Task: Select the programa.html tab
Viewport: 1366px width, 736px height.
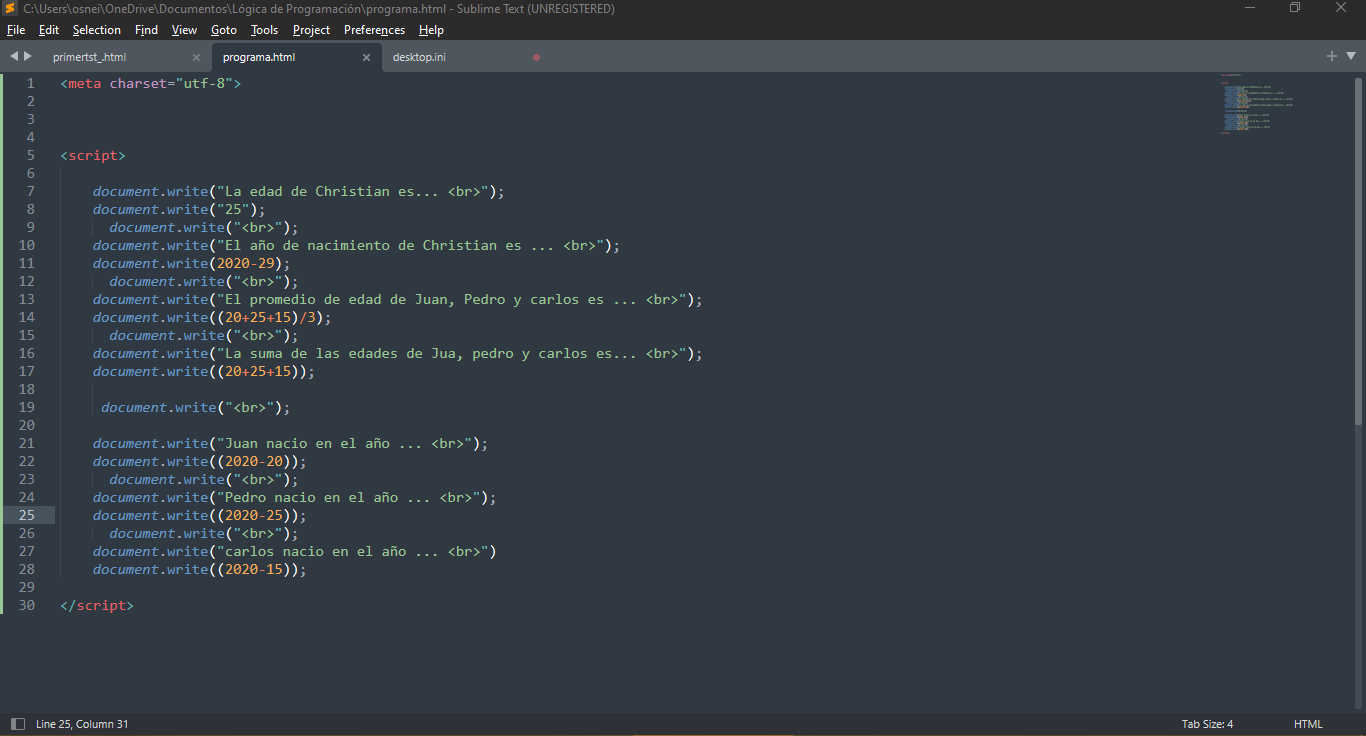Action: [x=259, y=57]
